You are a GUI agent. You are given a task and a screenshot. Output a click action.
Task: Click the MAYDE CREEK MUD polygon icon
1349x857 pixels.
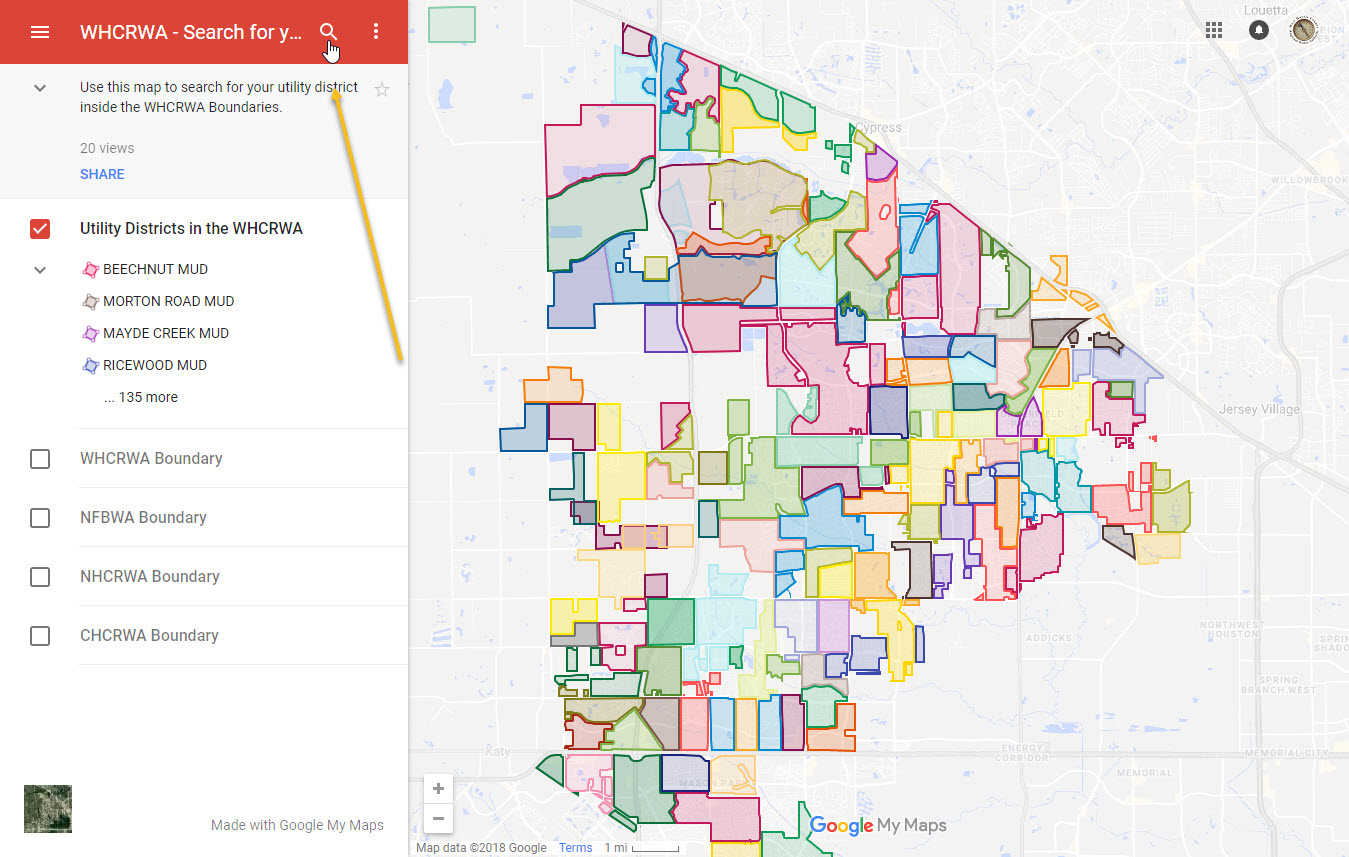[90, 333]
